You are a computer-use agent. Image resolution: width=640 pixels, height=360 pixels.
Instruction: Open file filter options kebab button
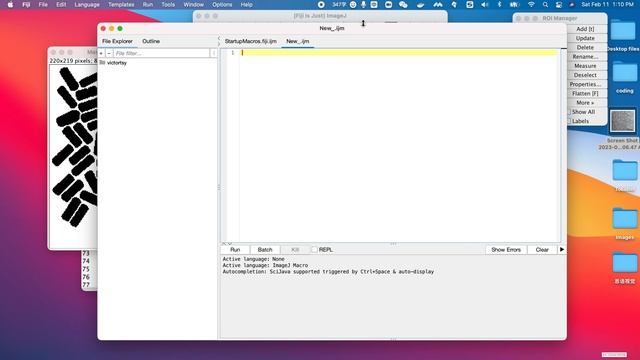tap(213, 53)
